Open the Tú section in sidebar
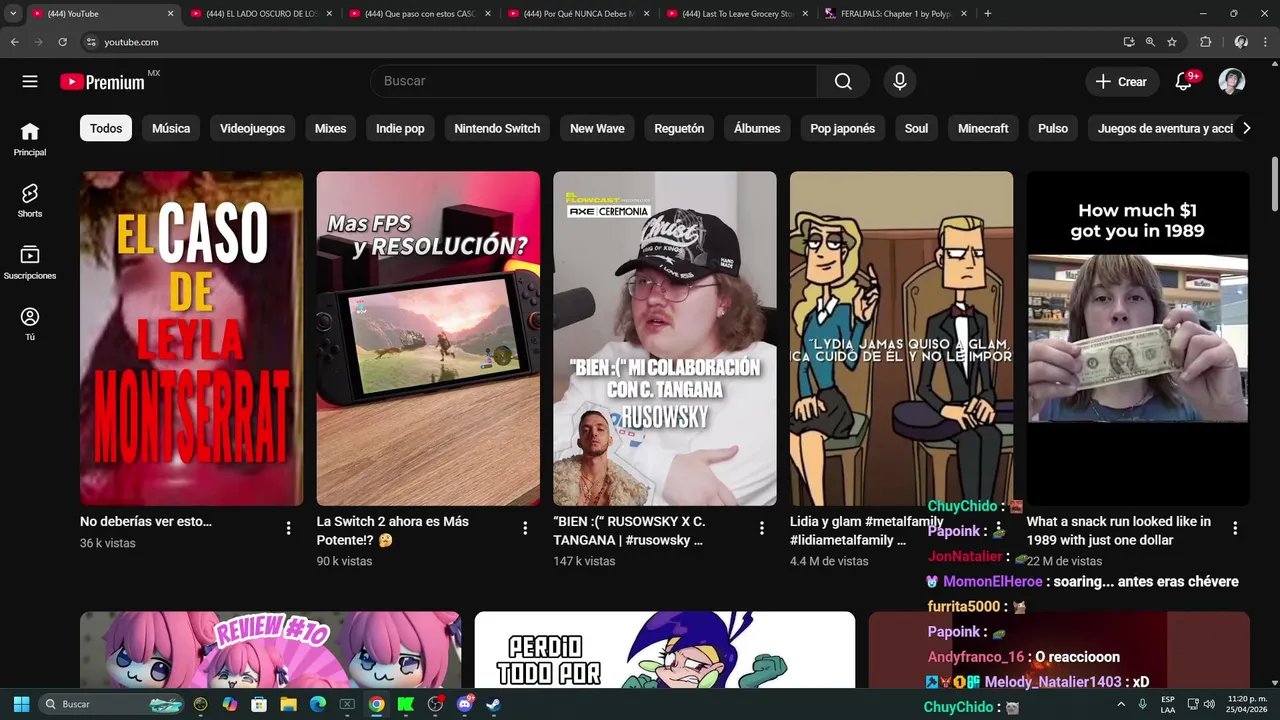1280x720 pixels. (30, 325)
